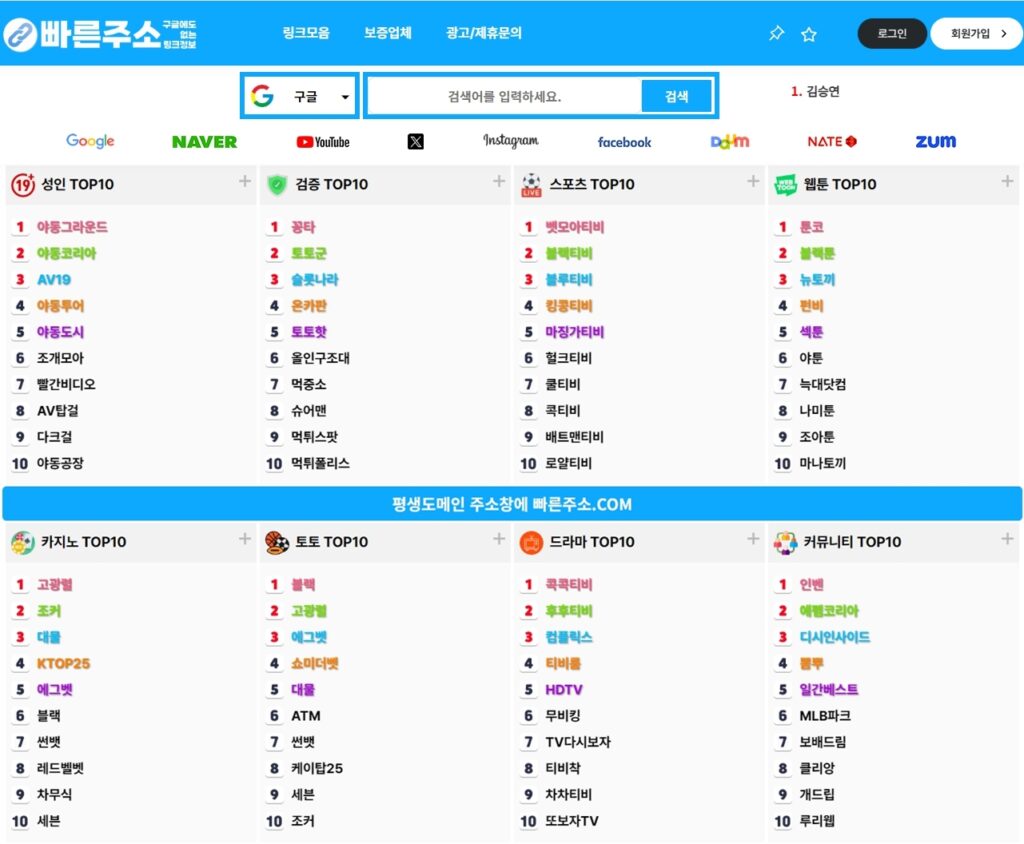
Task: Open the Google logo shortcut
Action: click(x=90, y=141)
